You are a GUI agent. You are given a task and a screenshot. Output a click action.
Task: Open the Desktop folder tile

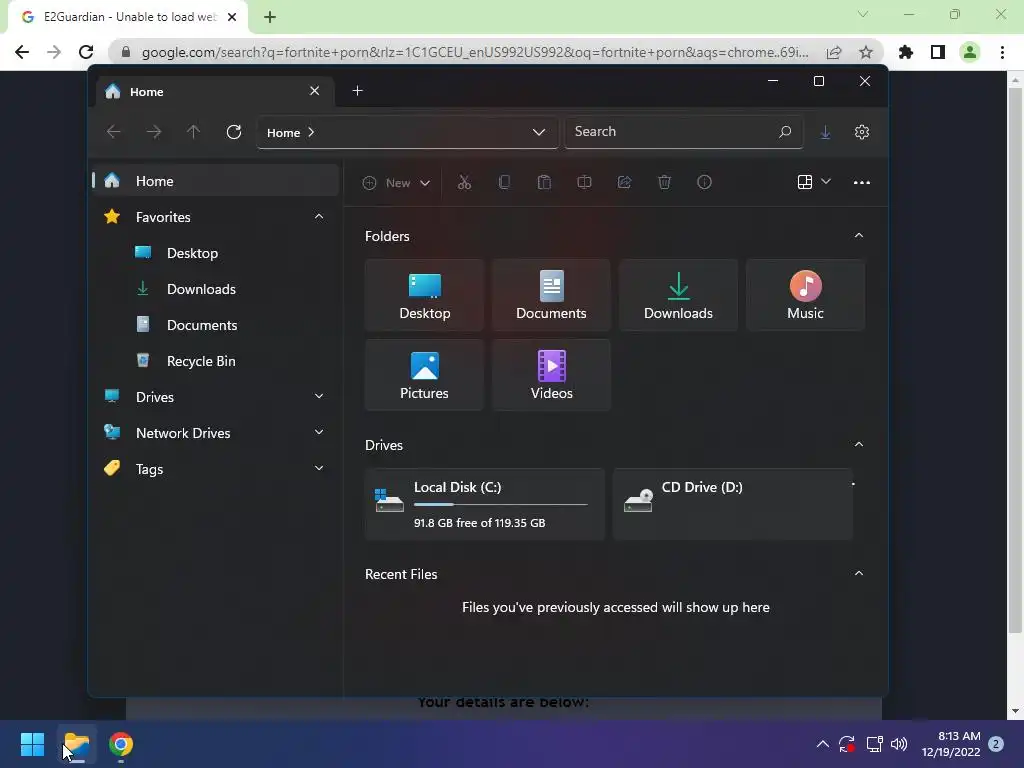click(424, 295)
